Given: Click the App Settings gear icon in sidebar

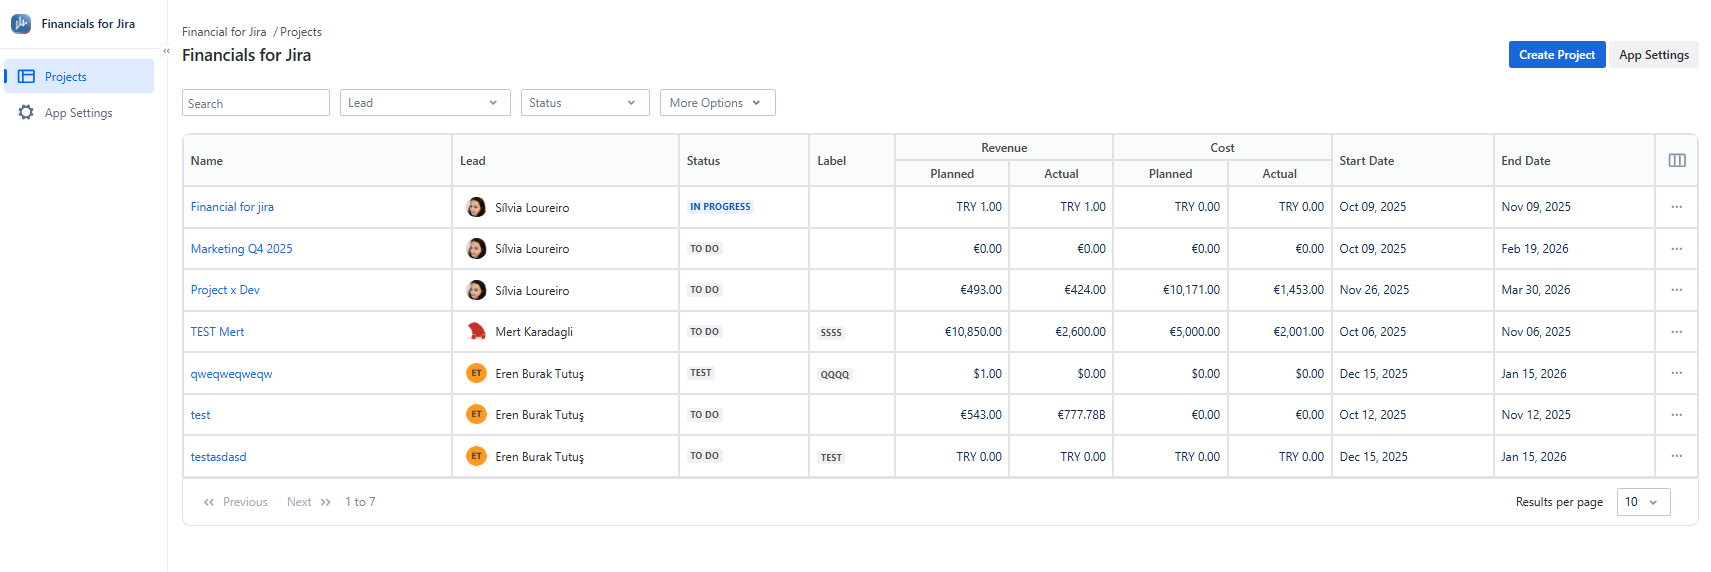Looking at the screenshot, I should [27, 112].
